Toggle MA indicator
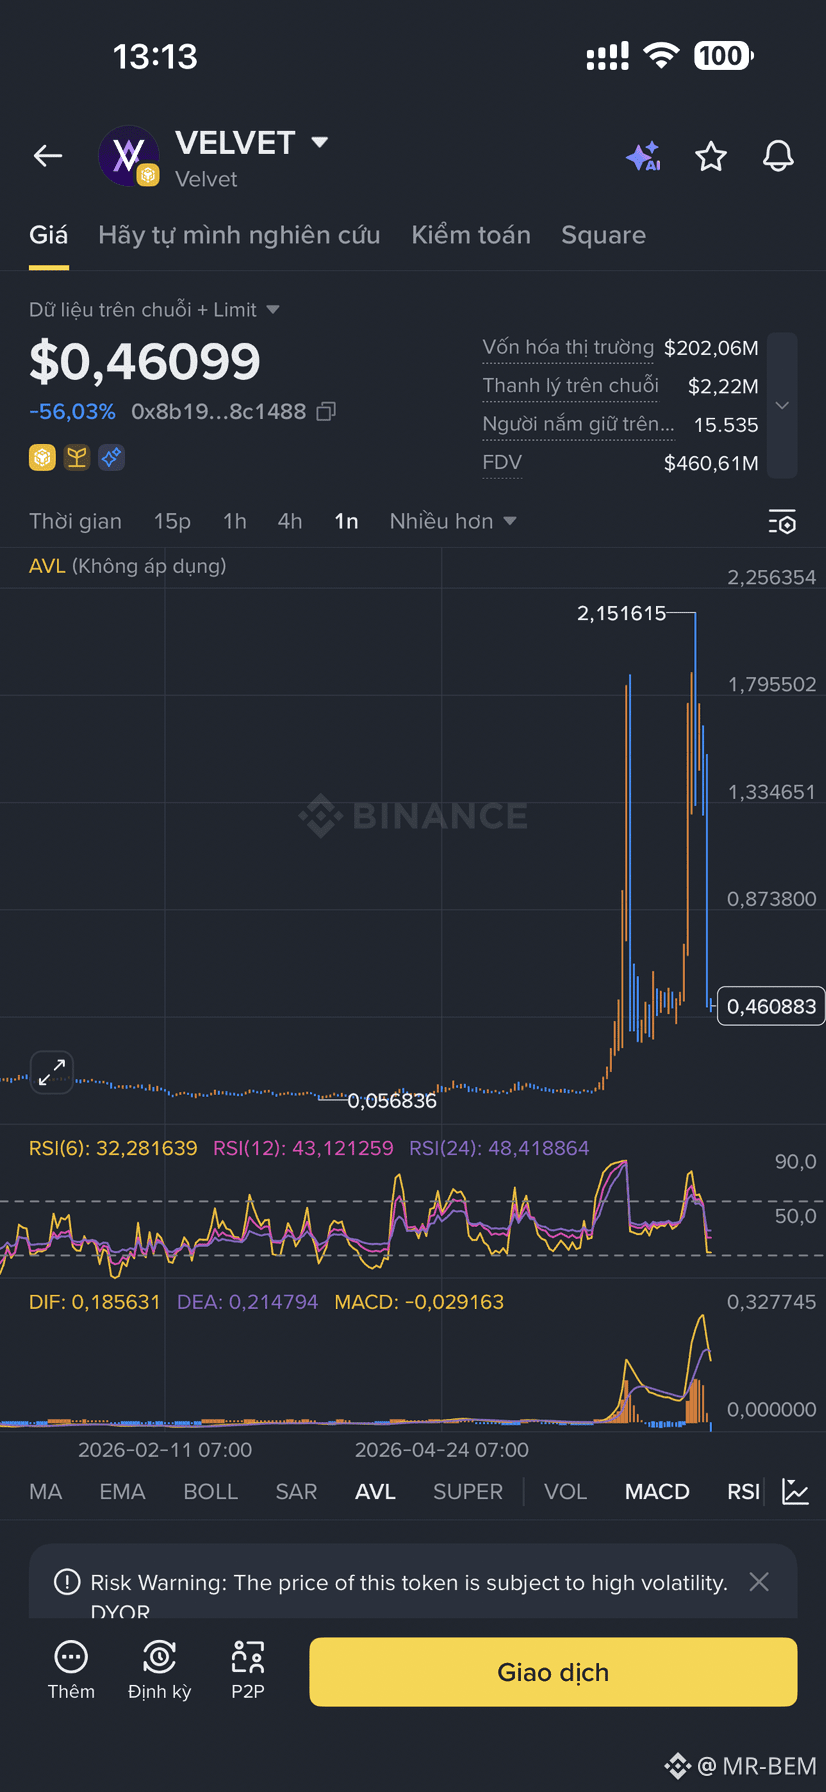Screen dimensions: 826x1792 point(46,1492)
